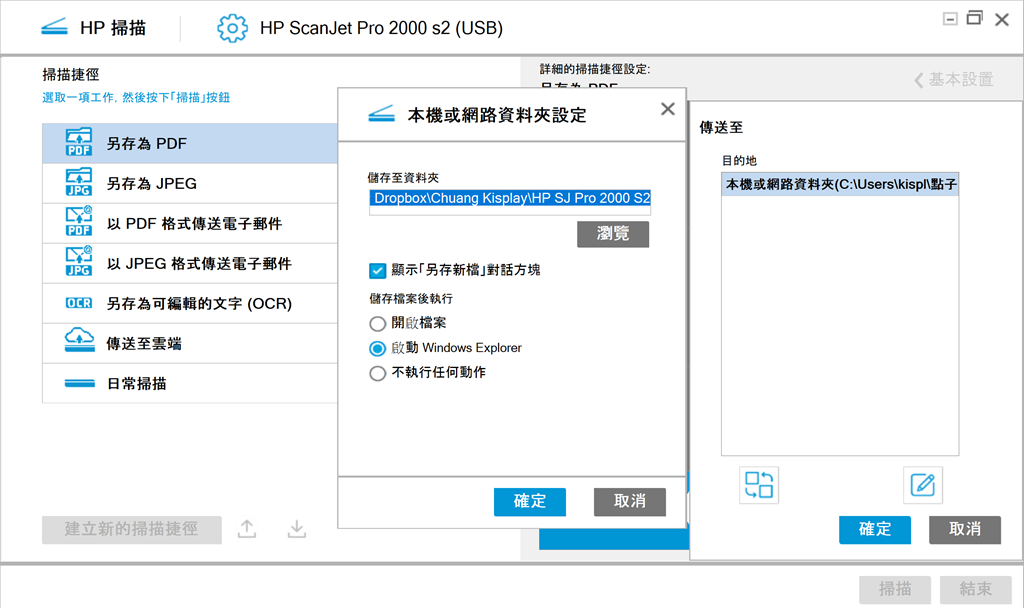Click 建立新的掃描捷徑 button
Image resolution: width=1024 pixels, height=608 pixels.
pos(132,529)
